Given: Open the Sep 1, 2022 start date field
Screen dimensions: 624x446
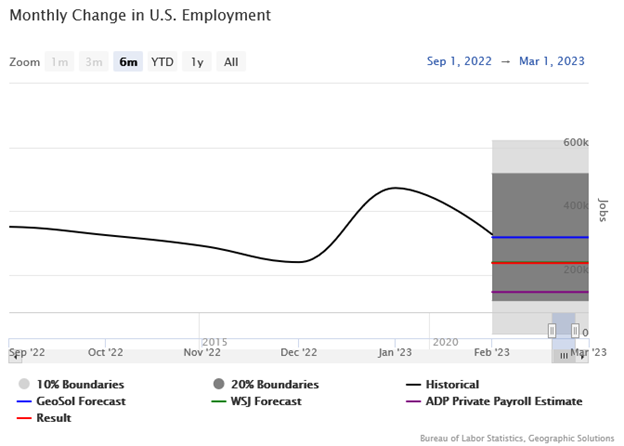Looking at the screenshot, I should 459,62.
